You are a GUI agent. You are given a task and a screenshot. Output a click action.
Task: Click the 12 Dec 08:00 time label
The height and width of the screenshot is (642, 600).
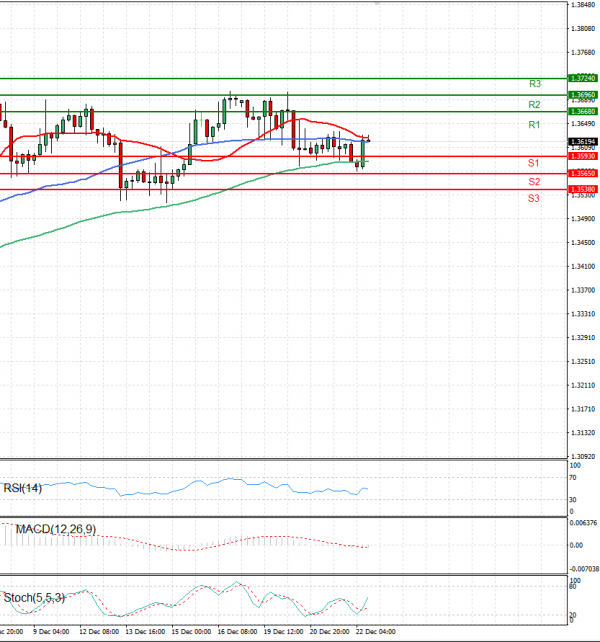pos(99,632)
